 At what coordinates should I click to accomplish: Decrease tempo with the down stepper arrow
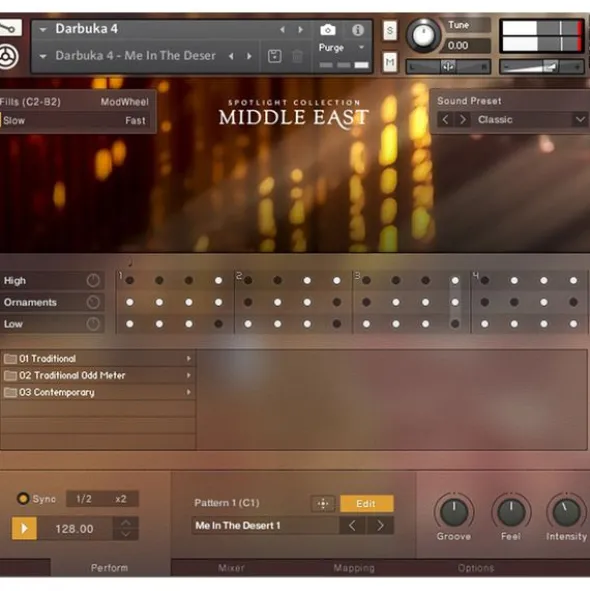[126, 534]
